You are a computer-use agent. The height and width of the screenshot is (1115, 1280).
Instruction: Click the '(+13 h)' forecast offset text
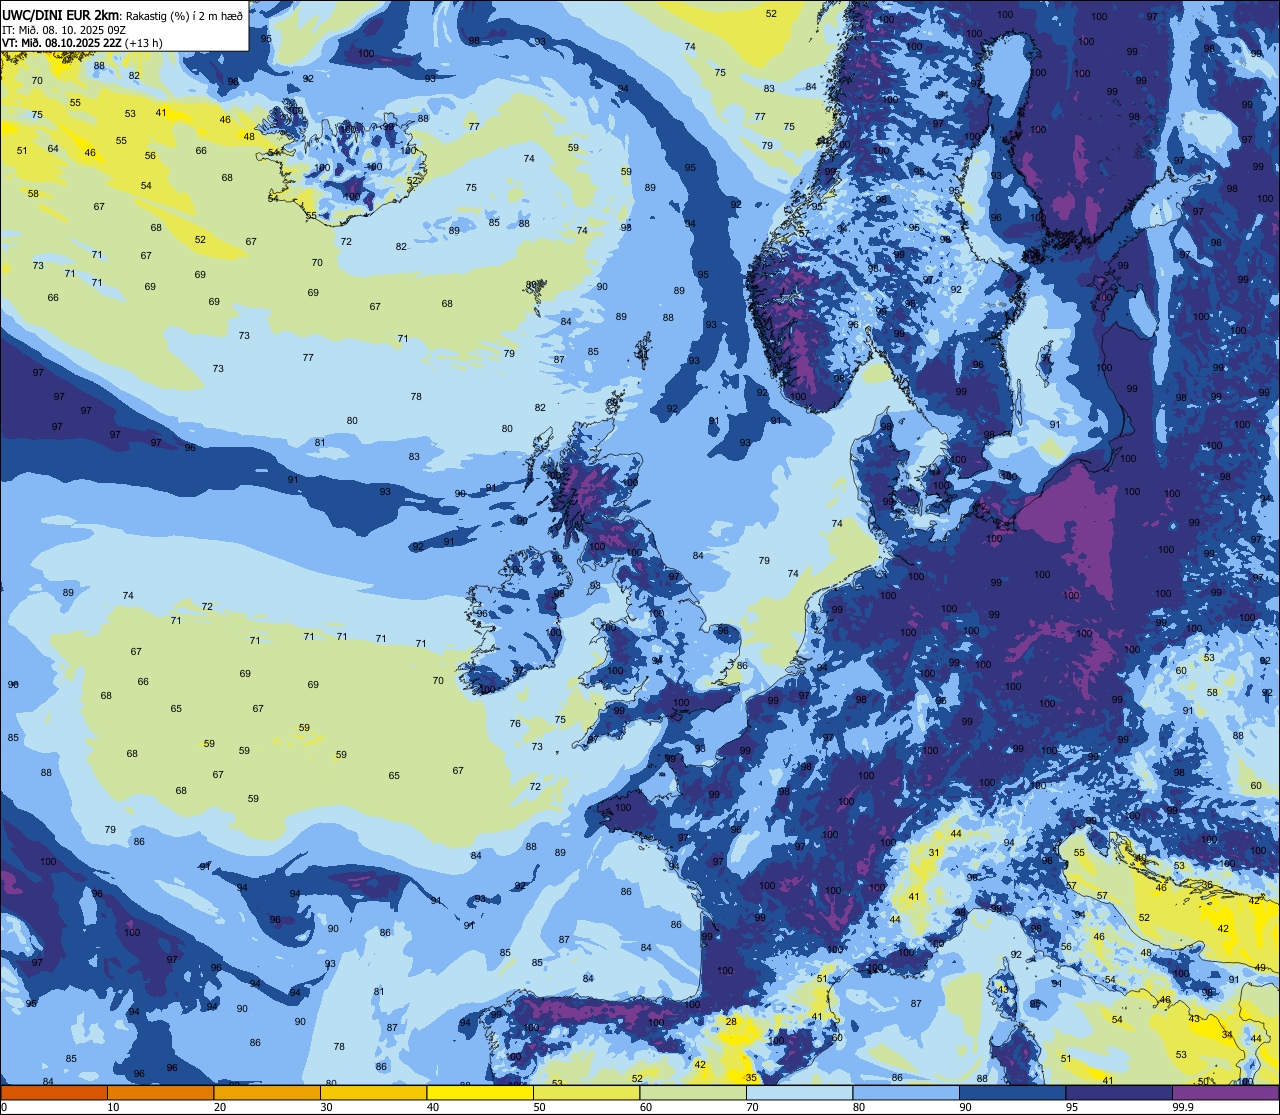tap(144, 43)
